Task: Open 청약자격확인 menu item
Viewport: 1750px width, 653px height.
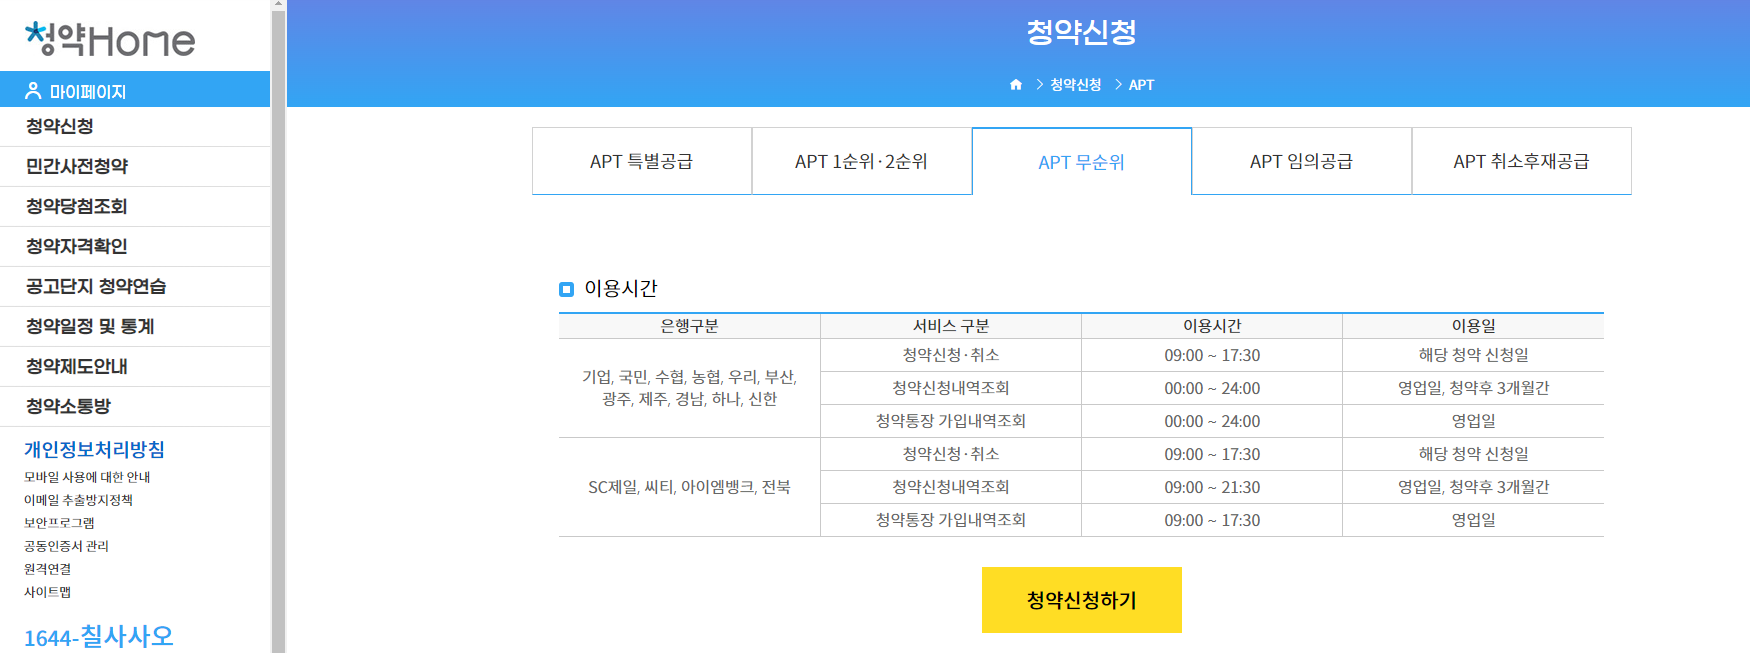Action: (x=135, y=247)
